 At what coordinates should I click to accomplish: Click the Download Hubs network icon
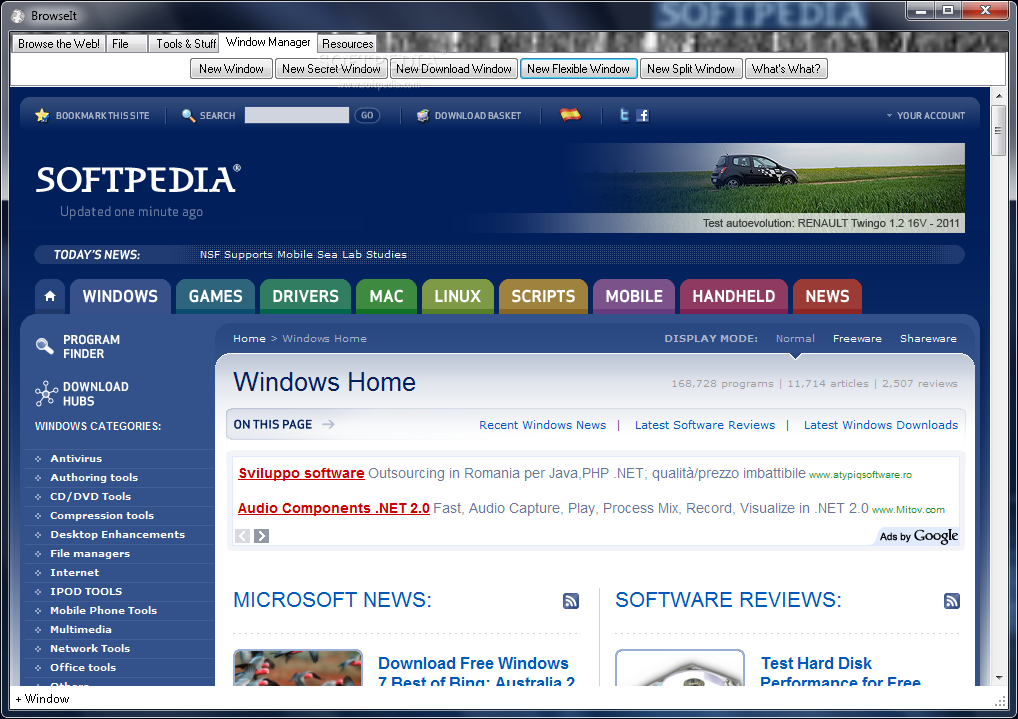46,394
